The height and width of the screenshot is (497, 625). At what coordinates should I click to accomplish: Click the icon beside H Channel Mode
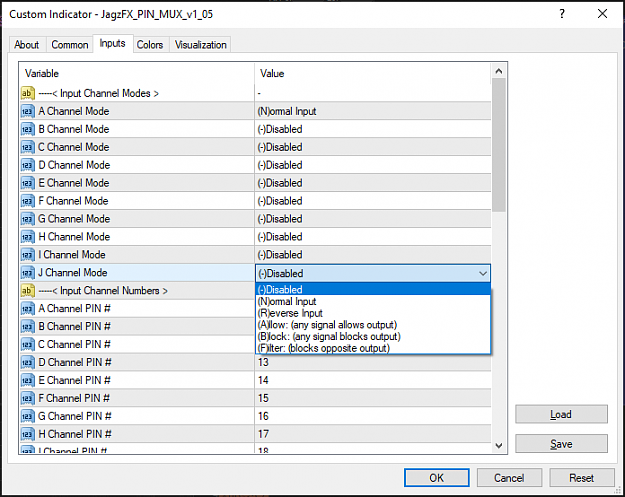pos(28,237)
